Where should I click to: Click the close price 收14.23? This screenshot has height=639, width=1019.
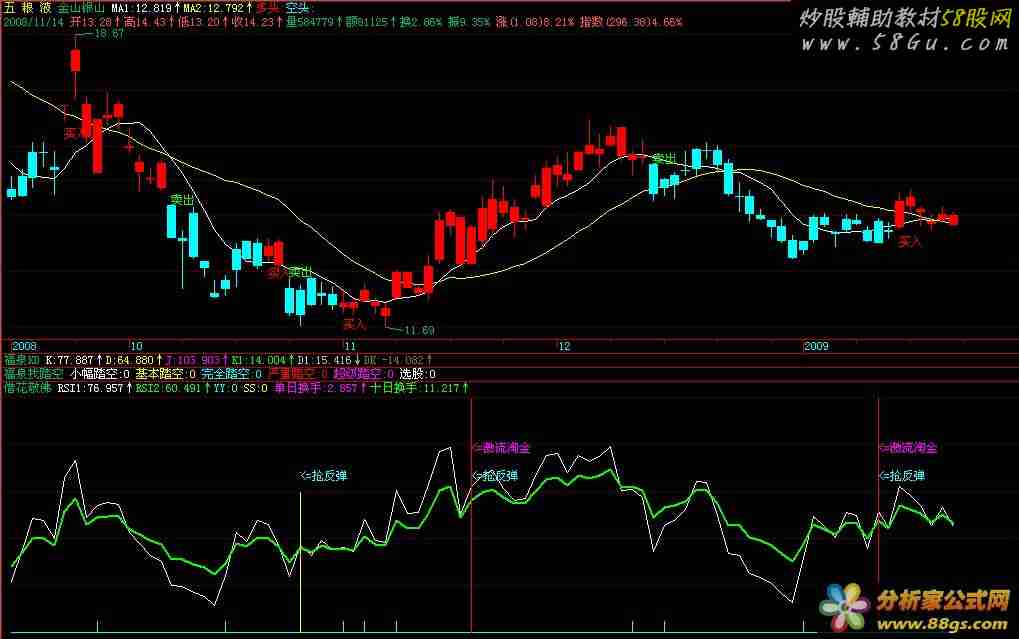pos(253,21)
